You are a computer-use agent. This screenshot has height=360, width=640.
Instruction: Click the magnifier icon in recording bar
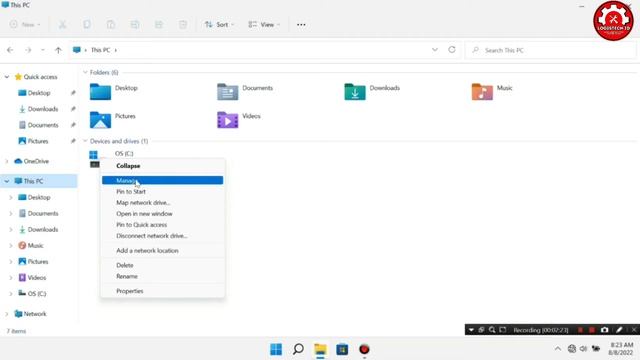492,330
